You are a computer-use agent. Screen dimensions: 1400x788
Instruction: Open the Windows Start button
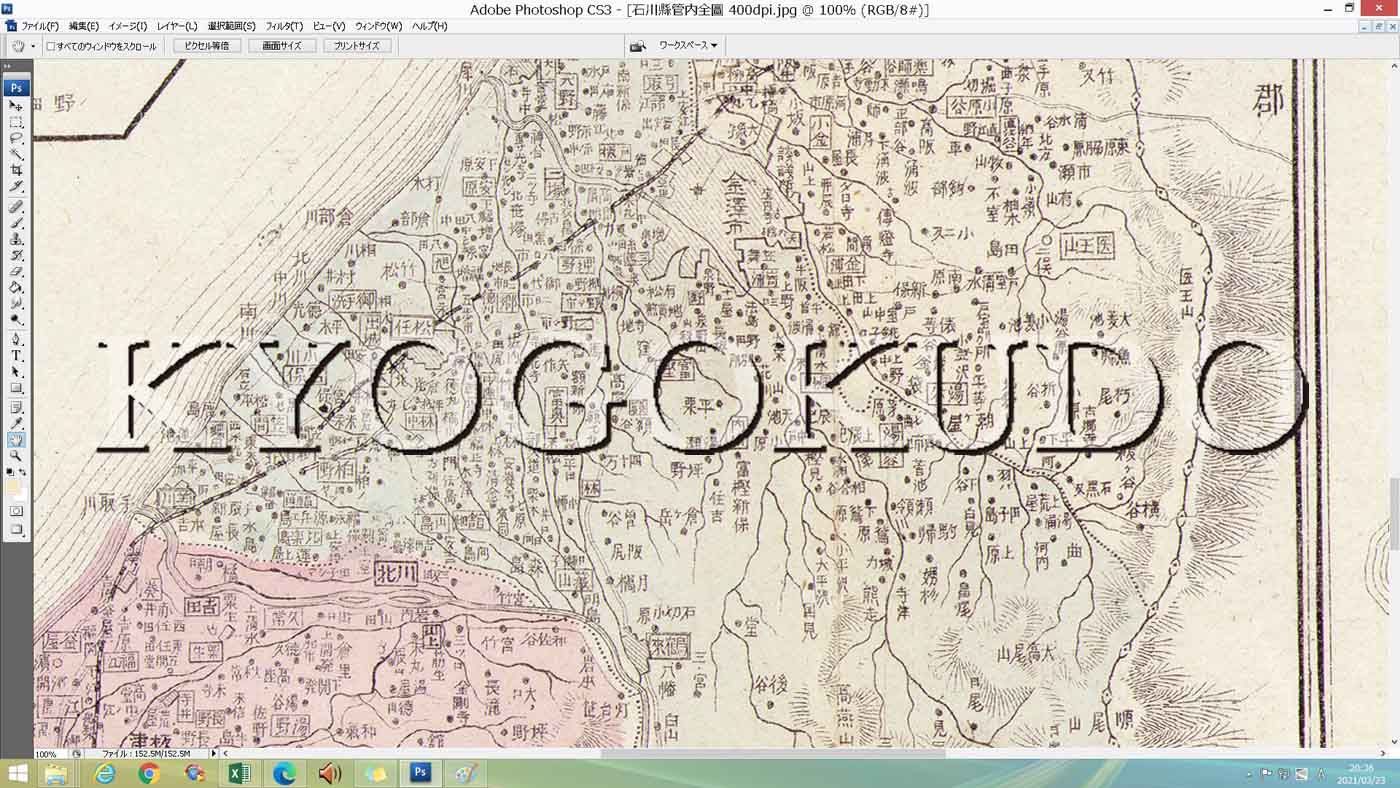tap(17, 774)
